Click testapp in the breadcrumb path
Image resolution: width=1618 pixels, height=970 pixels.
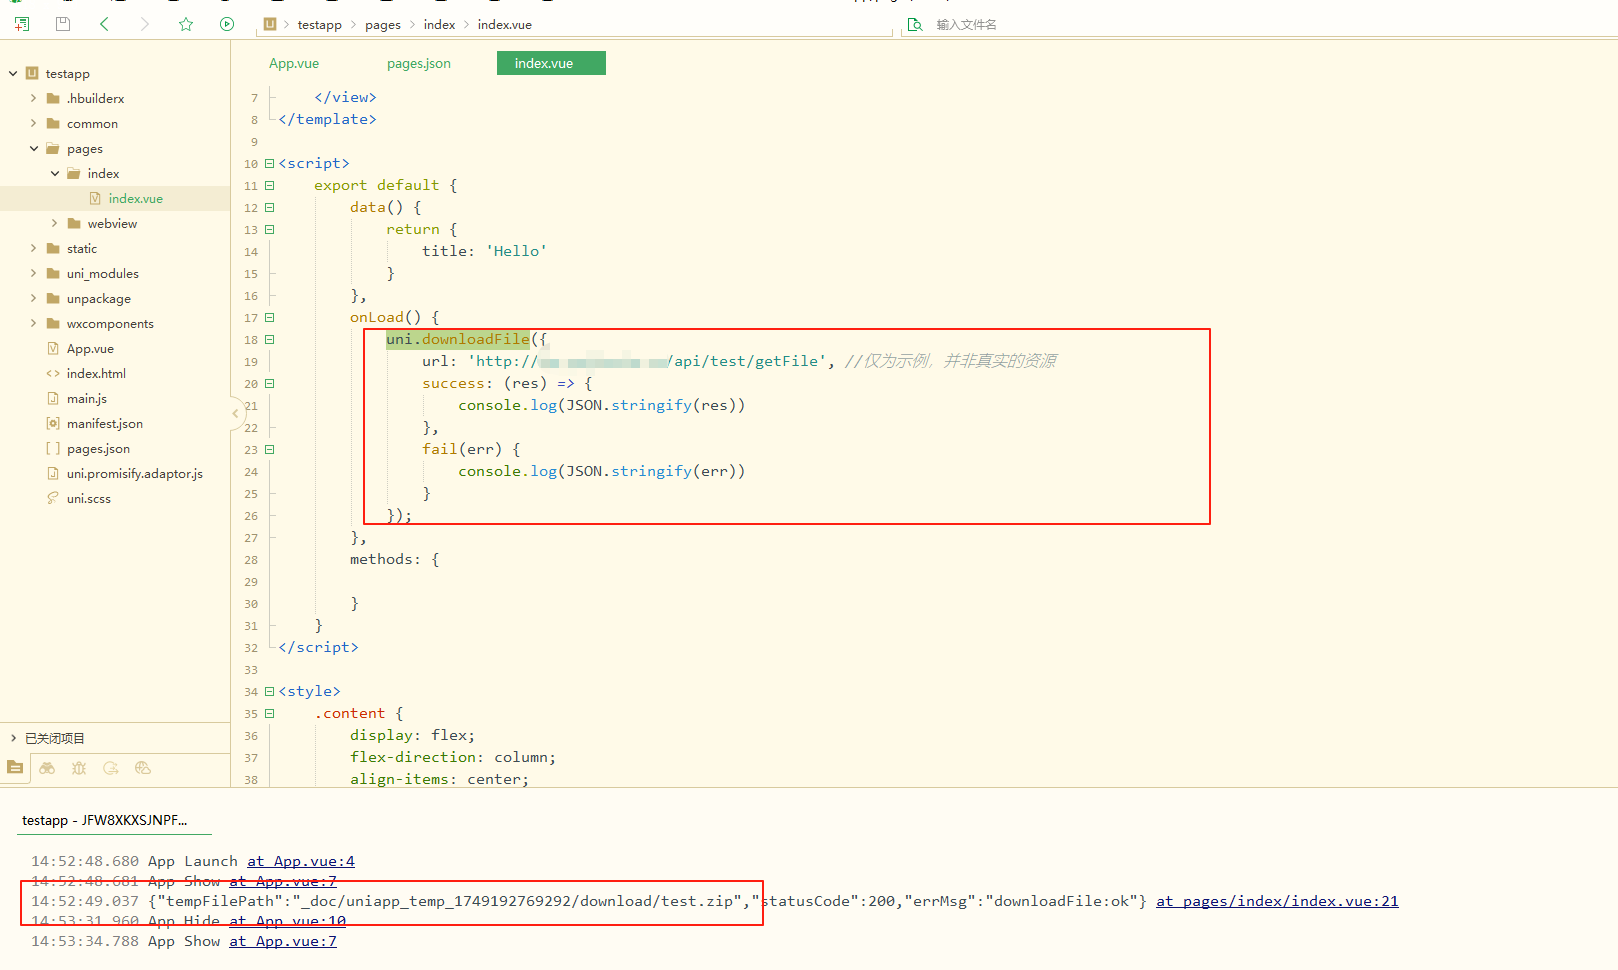click(319, 24)
